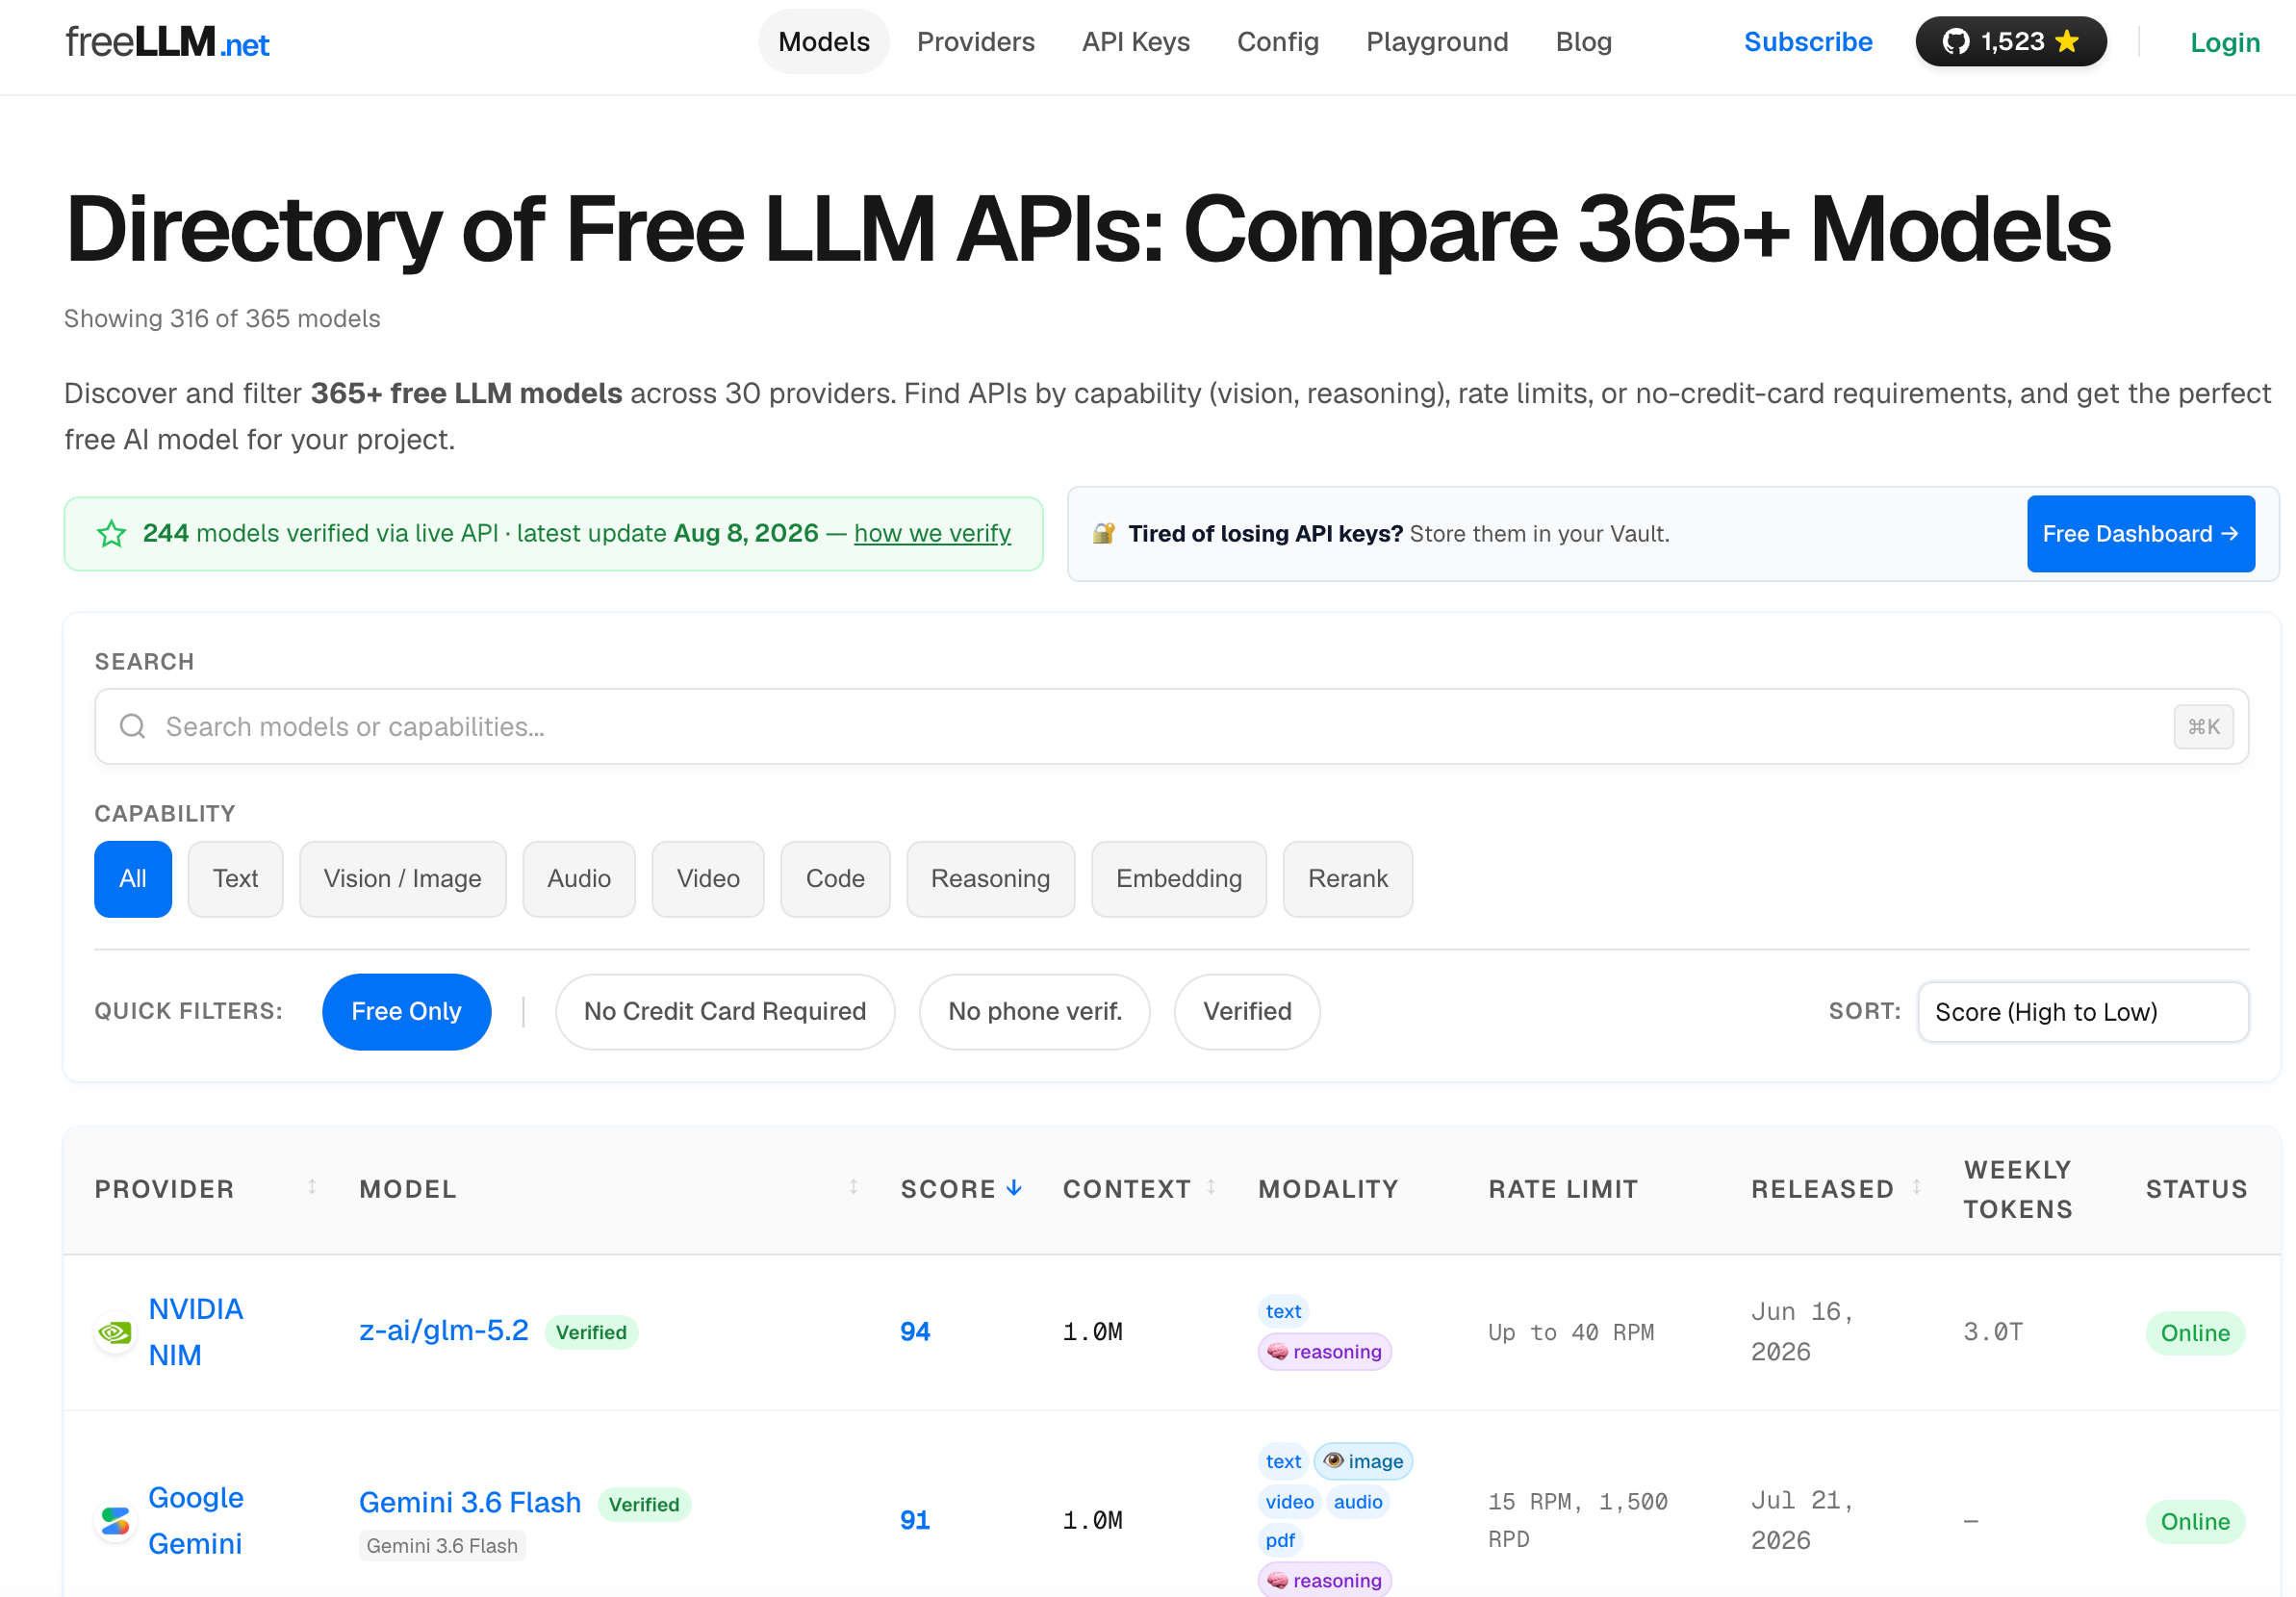Filter by Audio capability
The width and height of the screenshot is (2296, 1597).
[579, 879]
